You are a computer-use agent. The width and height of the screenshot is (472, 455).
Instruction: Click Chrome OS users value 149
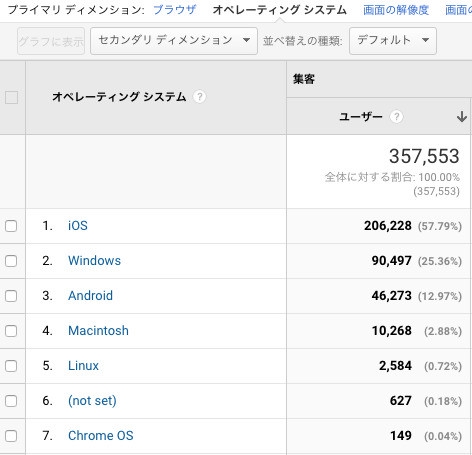401,436
